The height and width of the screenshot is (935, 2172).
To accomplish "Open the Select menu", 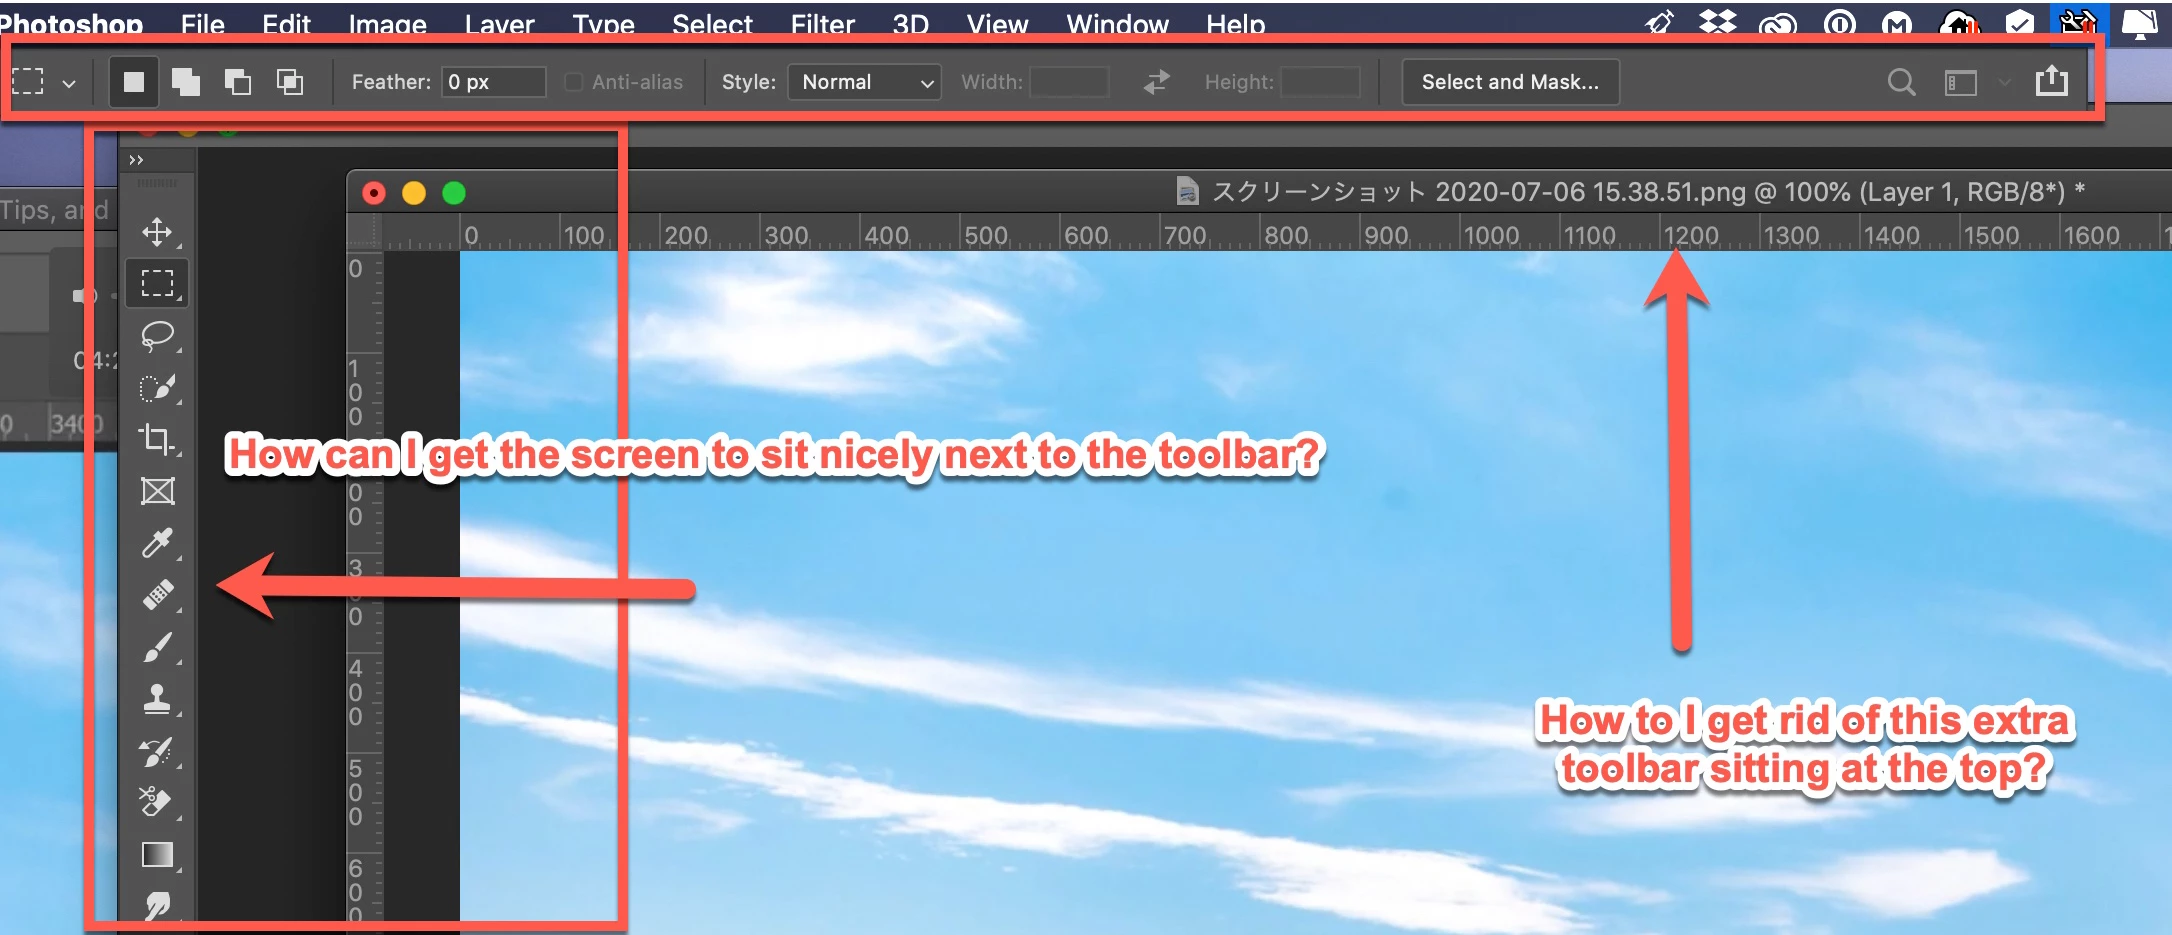I will point(712,24).
